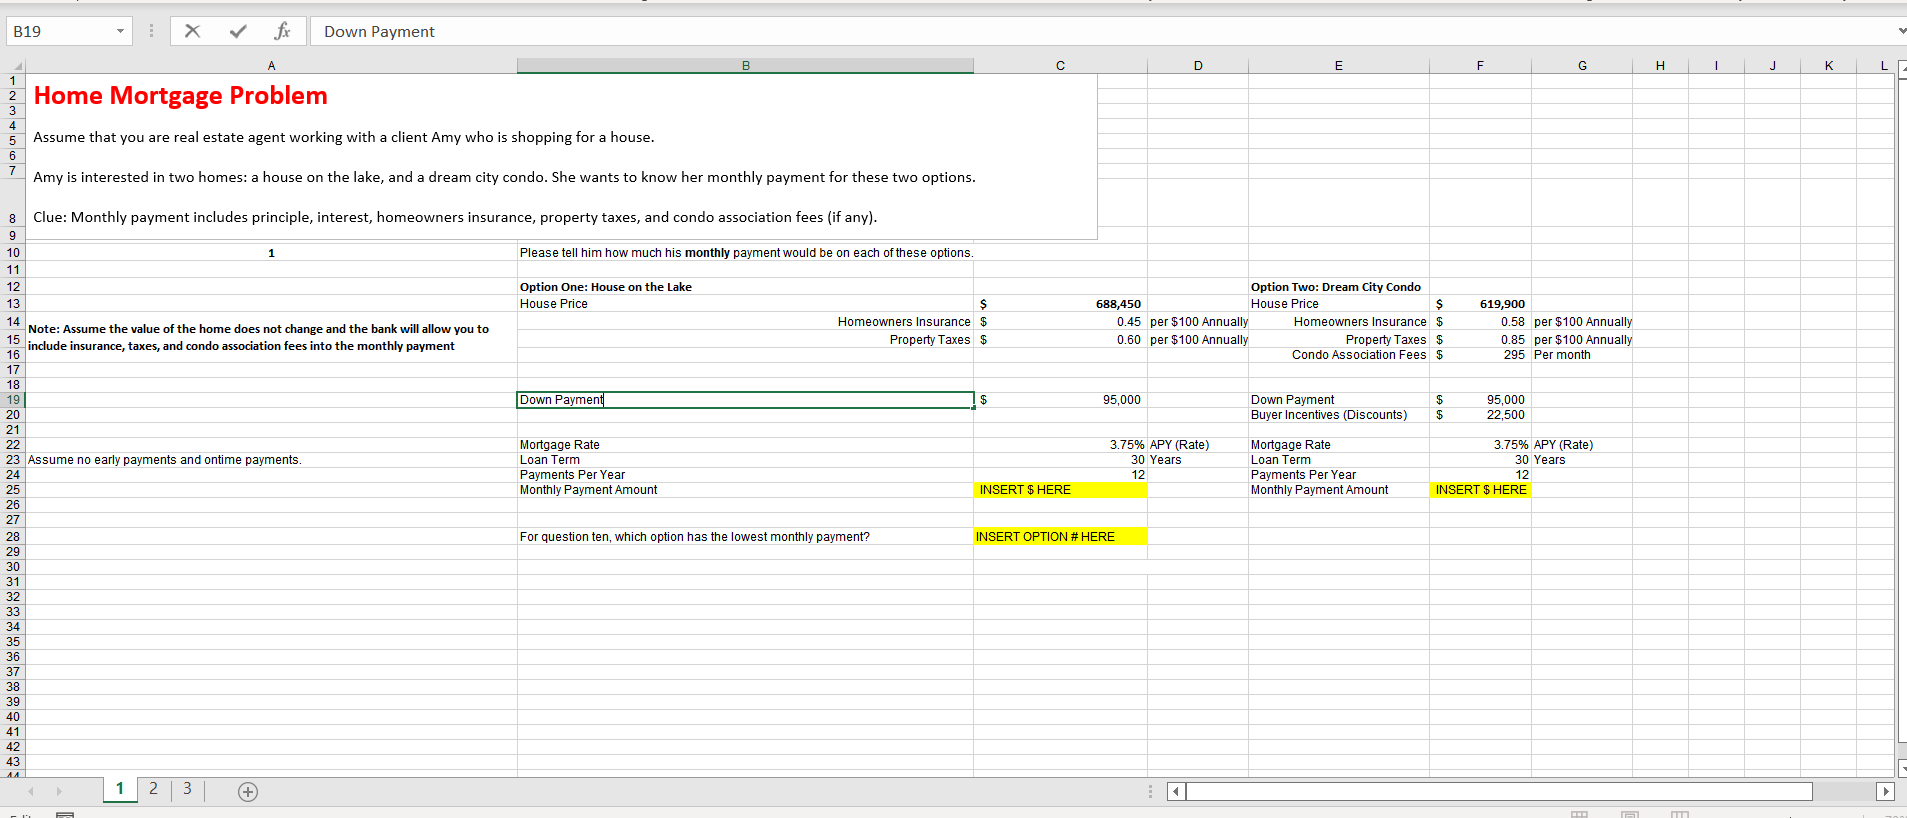1907x818 pixels.
Task: Select column K header
Action: click(1829, 66)
